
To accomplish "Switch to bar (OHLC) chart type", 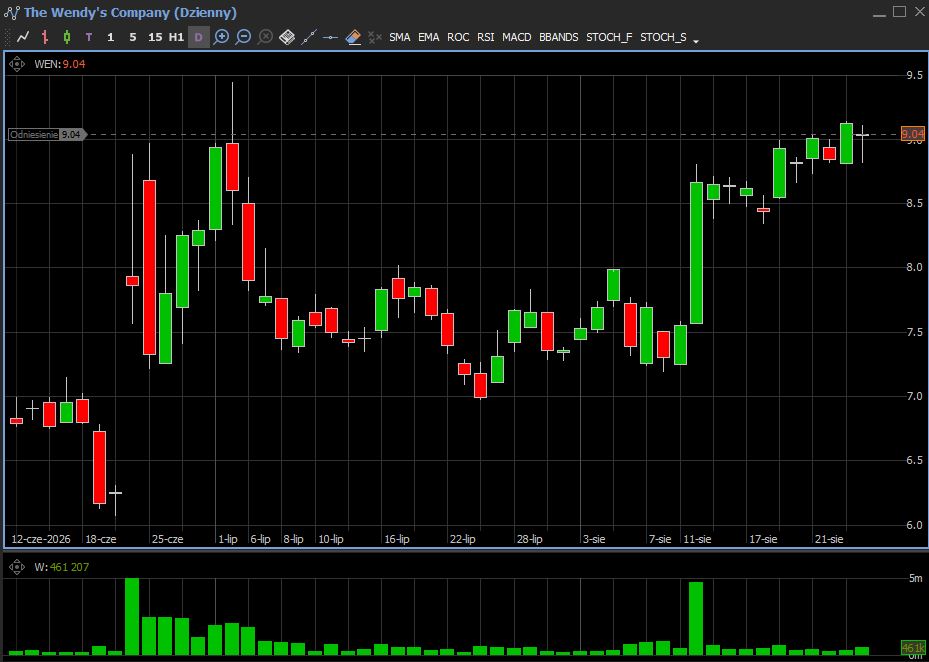I will tap(45, 37).
